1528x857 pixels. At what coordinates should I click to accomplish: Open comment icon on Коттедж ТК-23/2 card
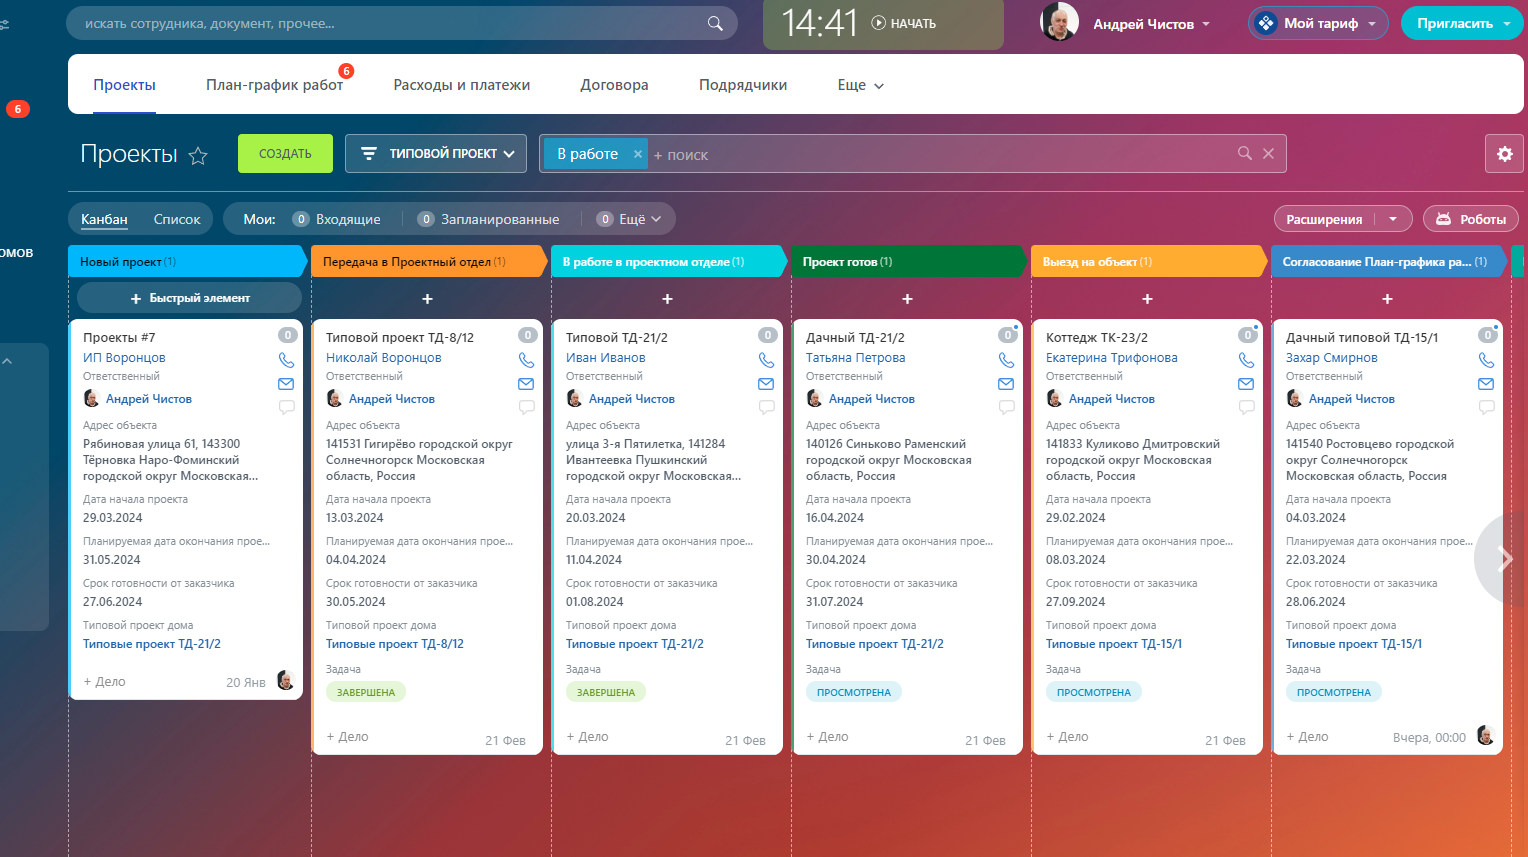pyautogui.click(x=1246, y=407)
